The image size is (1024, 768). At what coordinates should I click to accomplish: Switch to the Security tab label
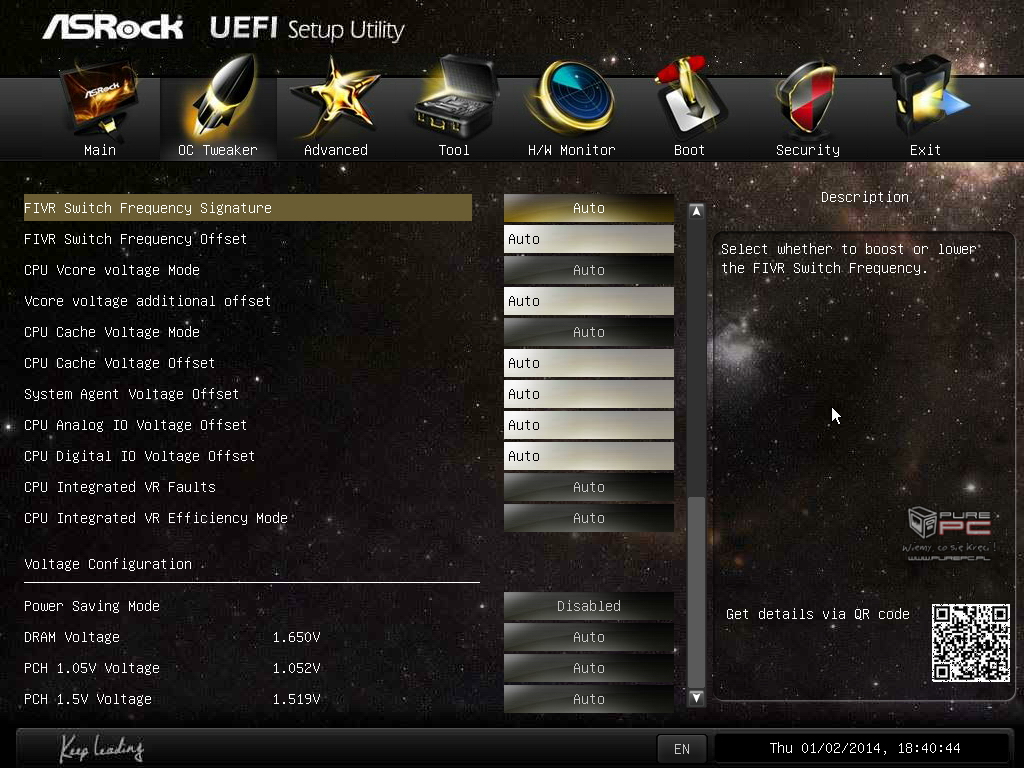click(x=808, y=150)
